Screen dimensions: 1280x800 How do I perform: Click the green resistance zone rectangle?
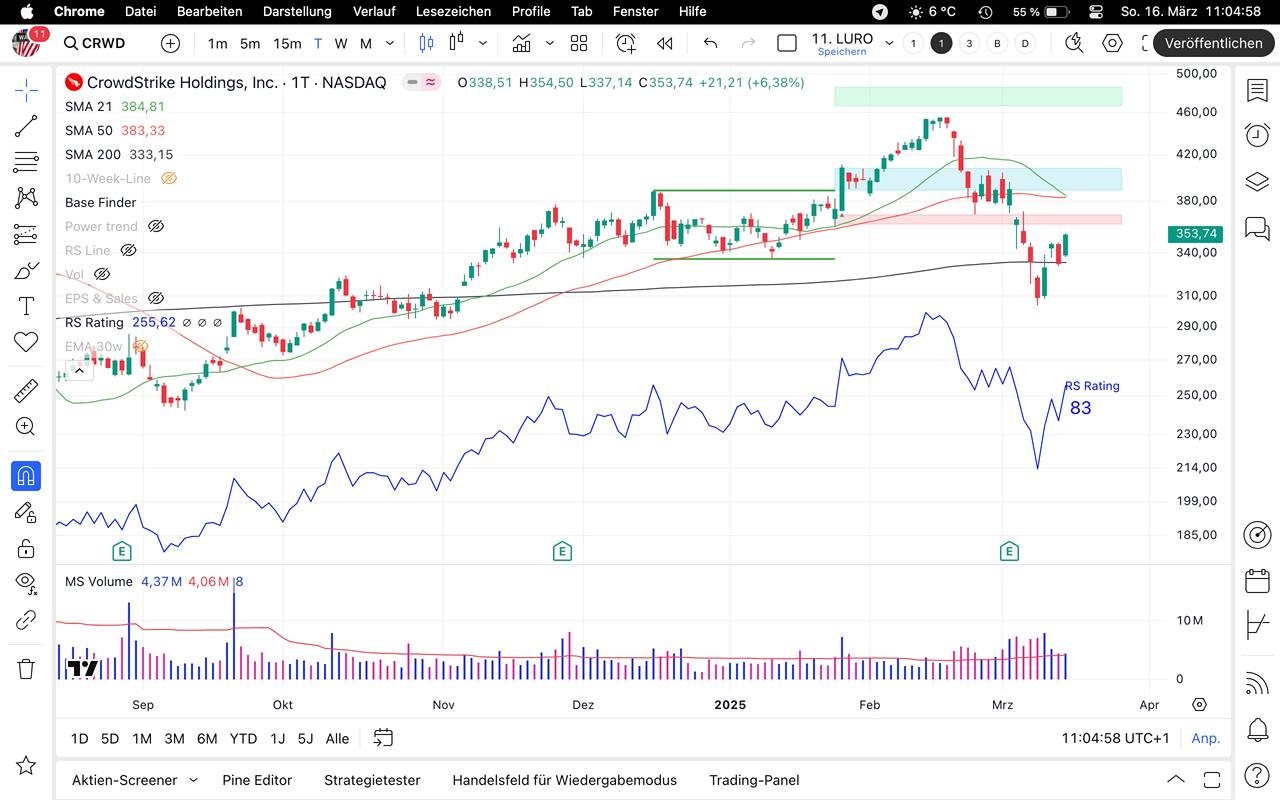(x=977, y=96)
